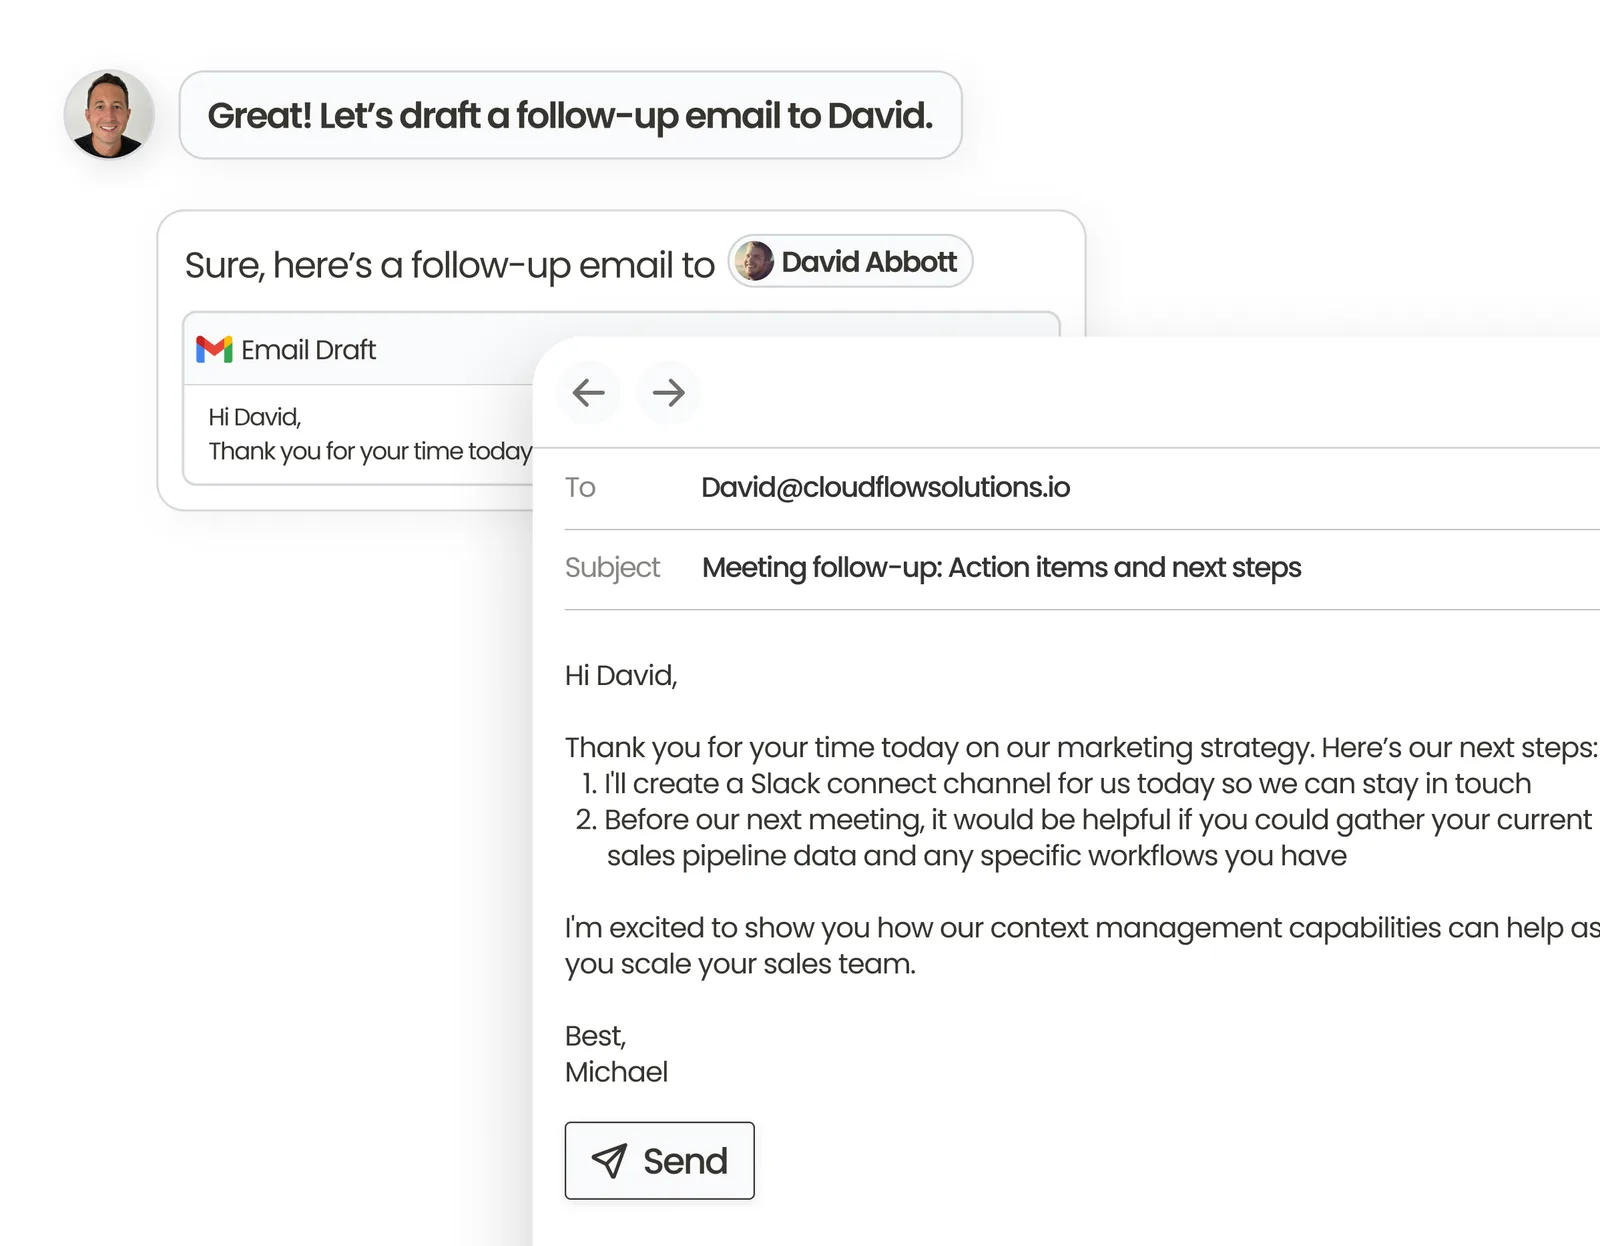Image resolution: width=1600 pixels, height=1246 pixels.
Task: Open the David Abbott contact chip
Action: 850,261
